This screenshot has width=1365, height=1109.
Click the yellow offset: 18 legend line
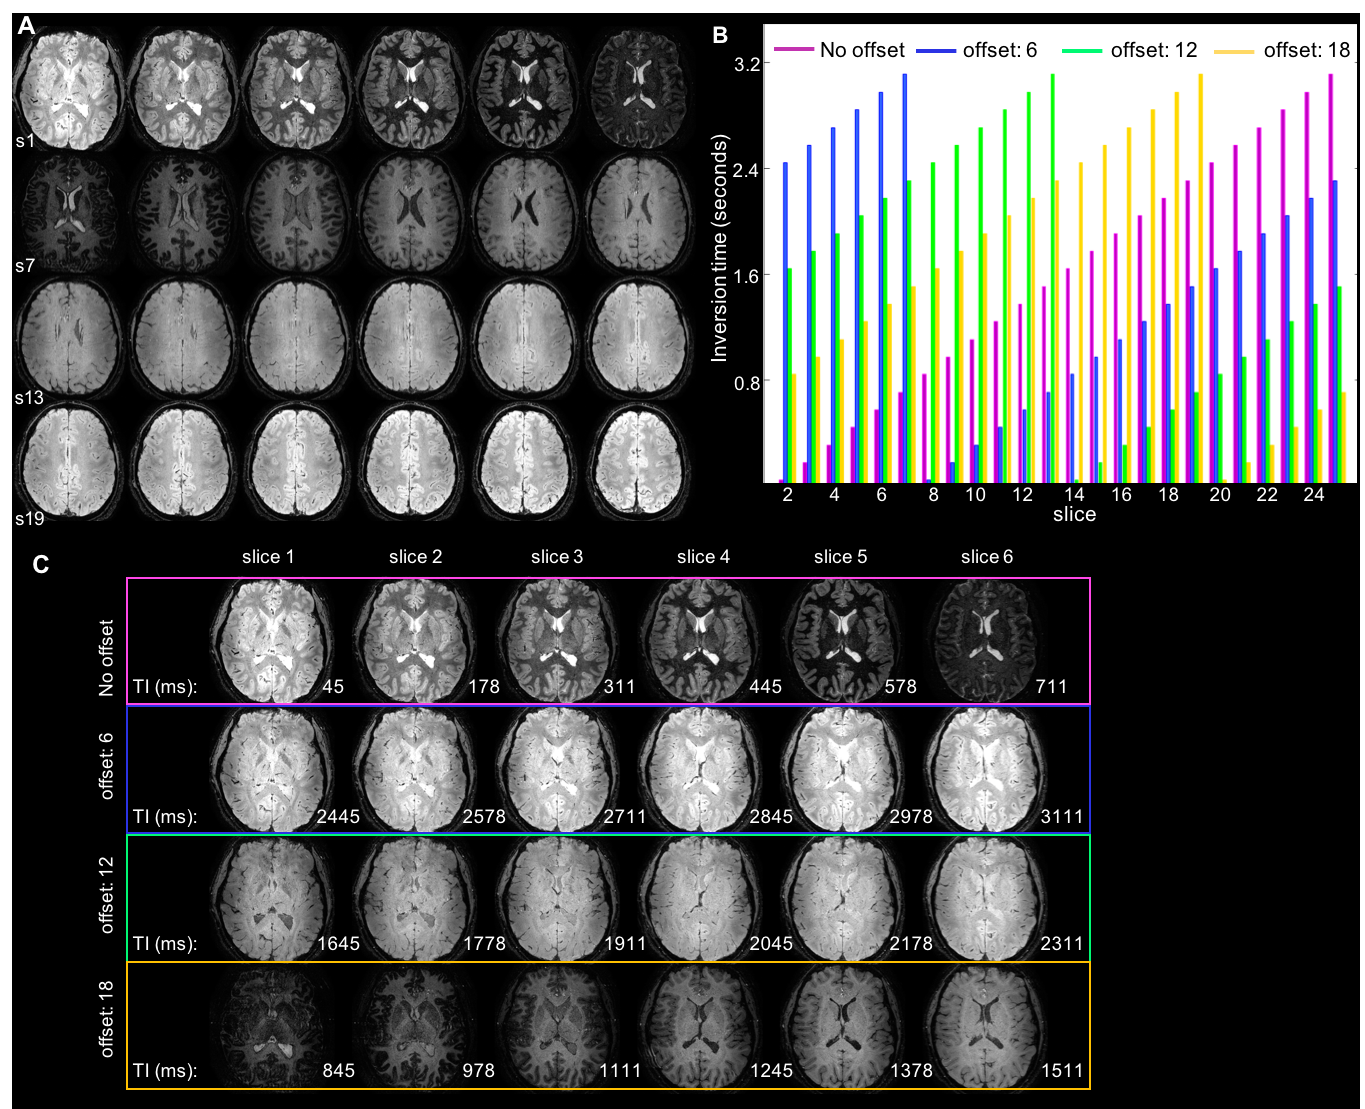point(1233,50)
